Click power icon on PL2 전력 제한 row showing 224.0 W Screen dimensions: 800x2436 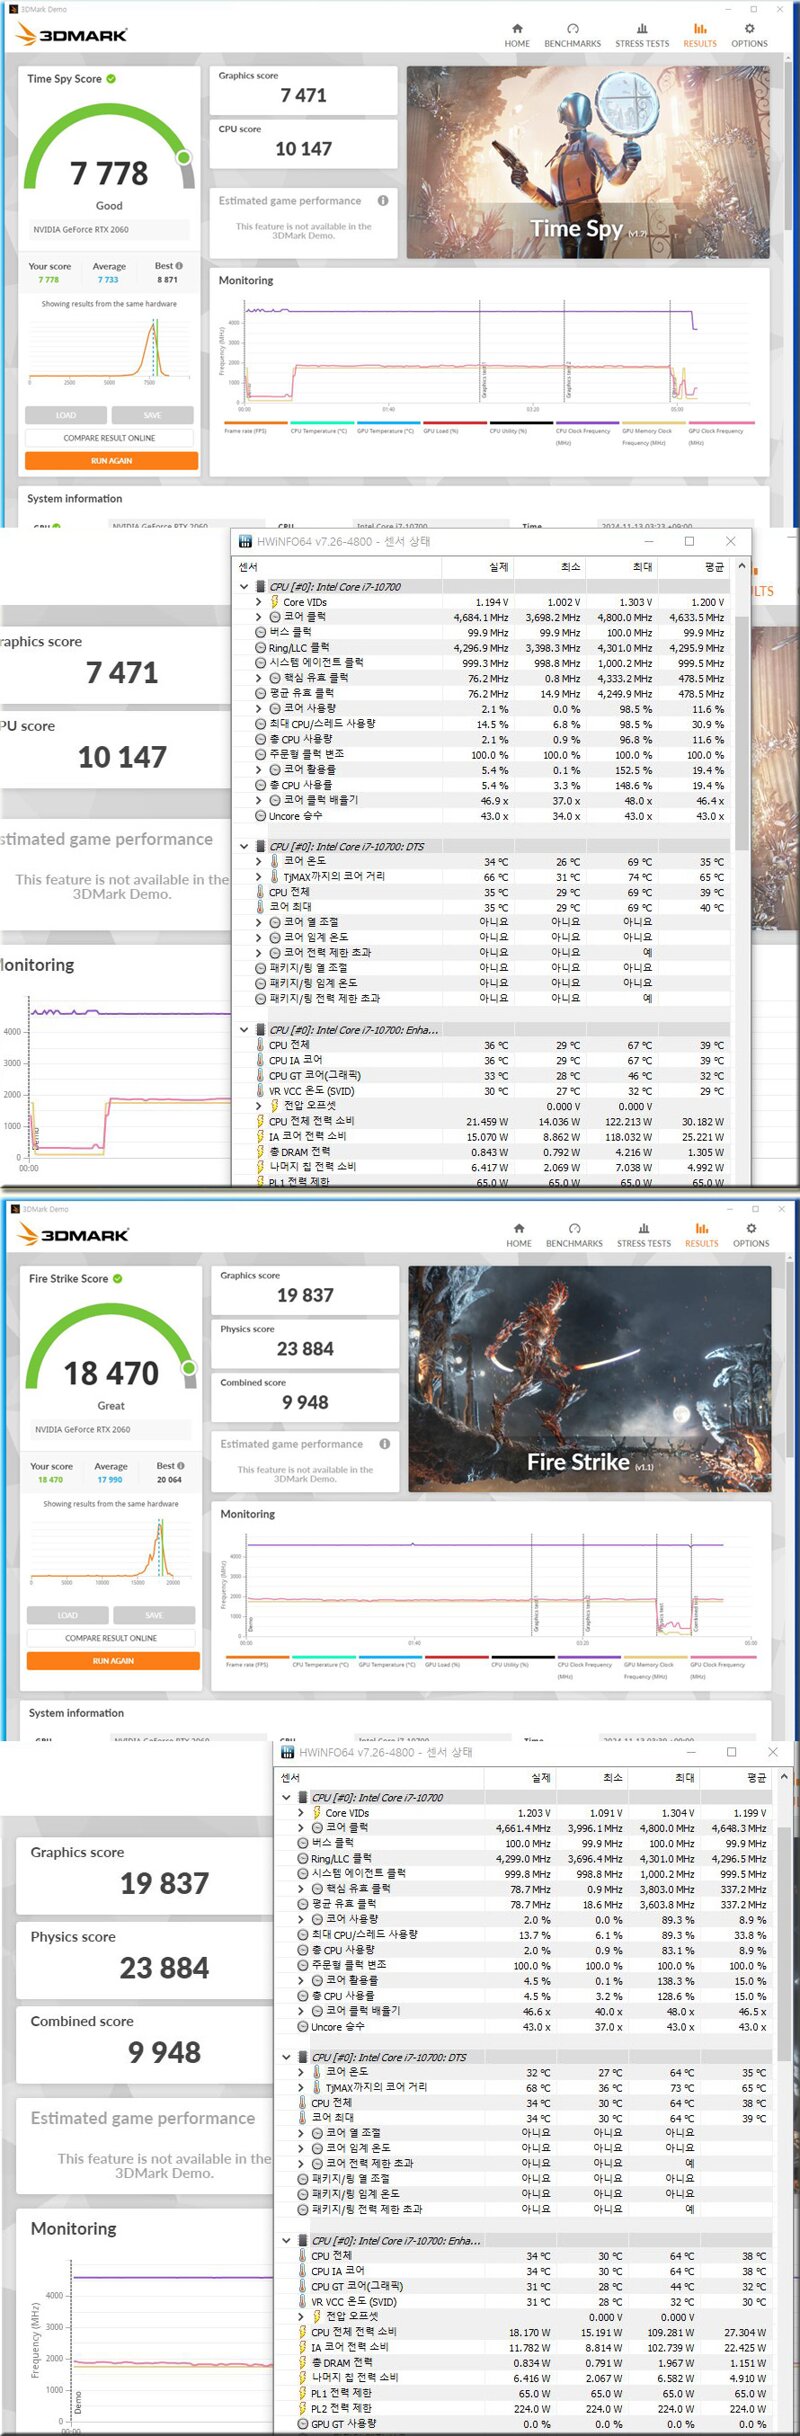302,2408
